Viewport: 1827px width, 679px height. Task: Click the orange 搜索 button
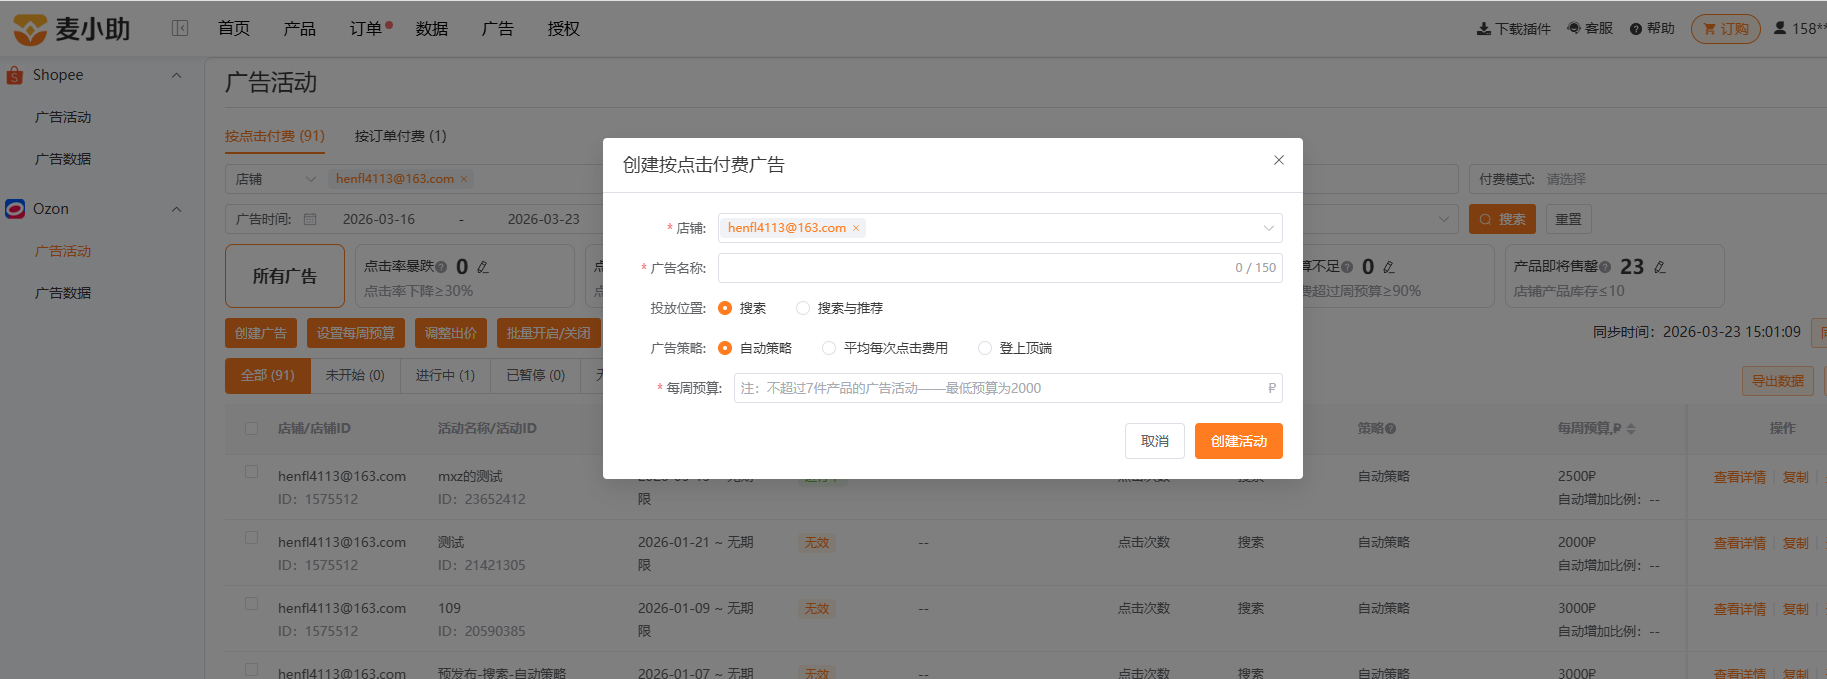coord(1502,219)
